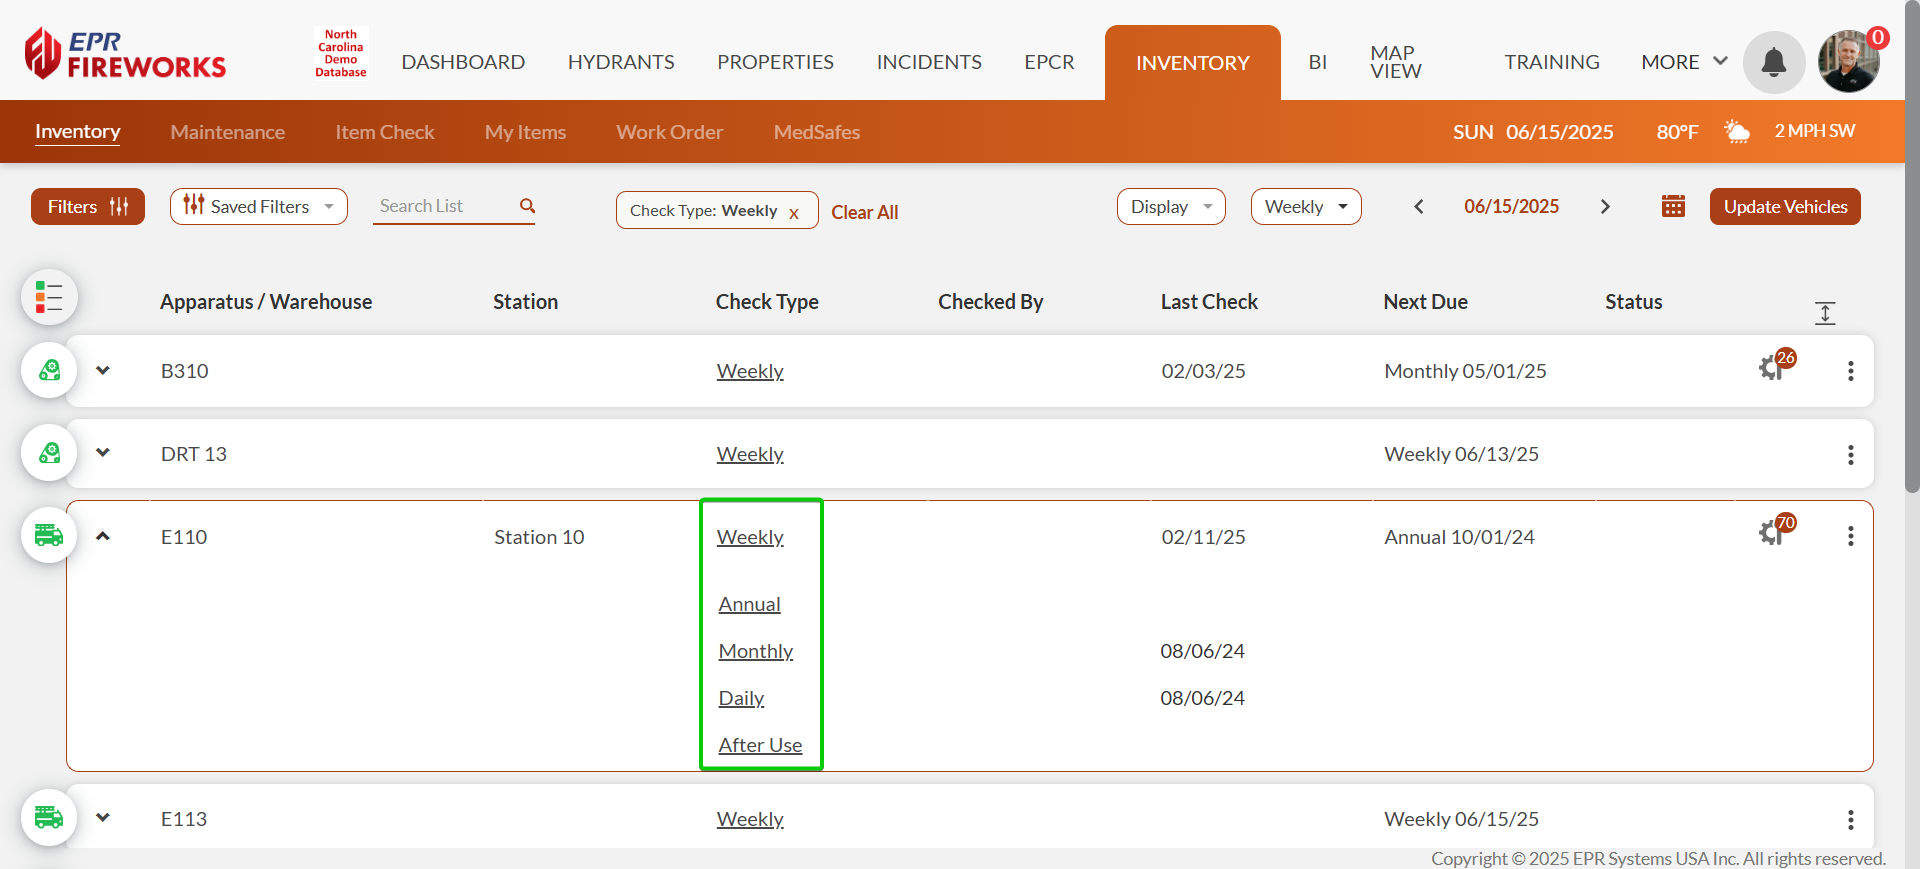1920x869 pixels.
Task: Click the E110 fire truck icon
Action: (x=49, y=536)
